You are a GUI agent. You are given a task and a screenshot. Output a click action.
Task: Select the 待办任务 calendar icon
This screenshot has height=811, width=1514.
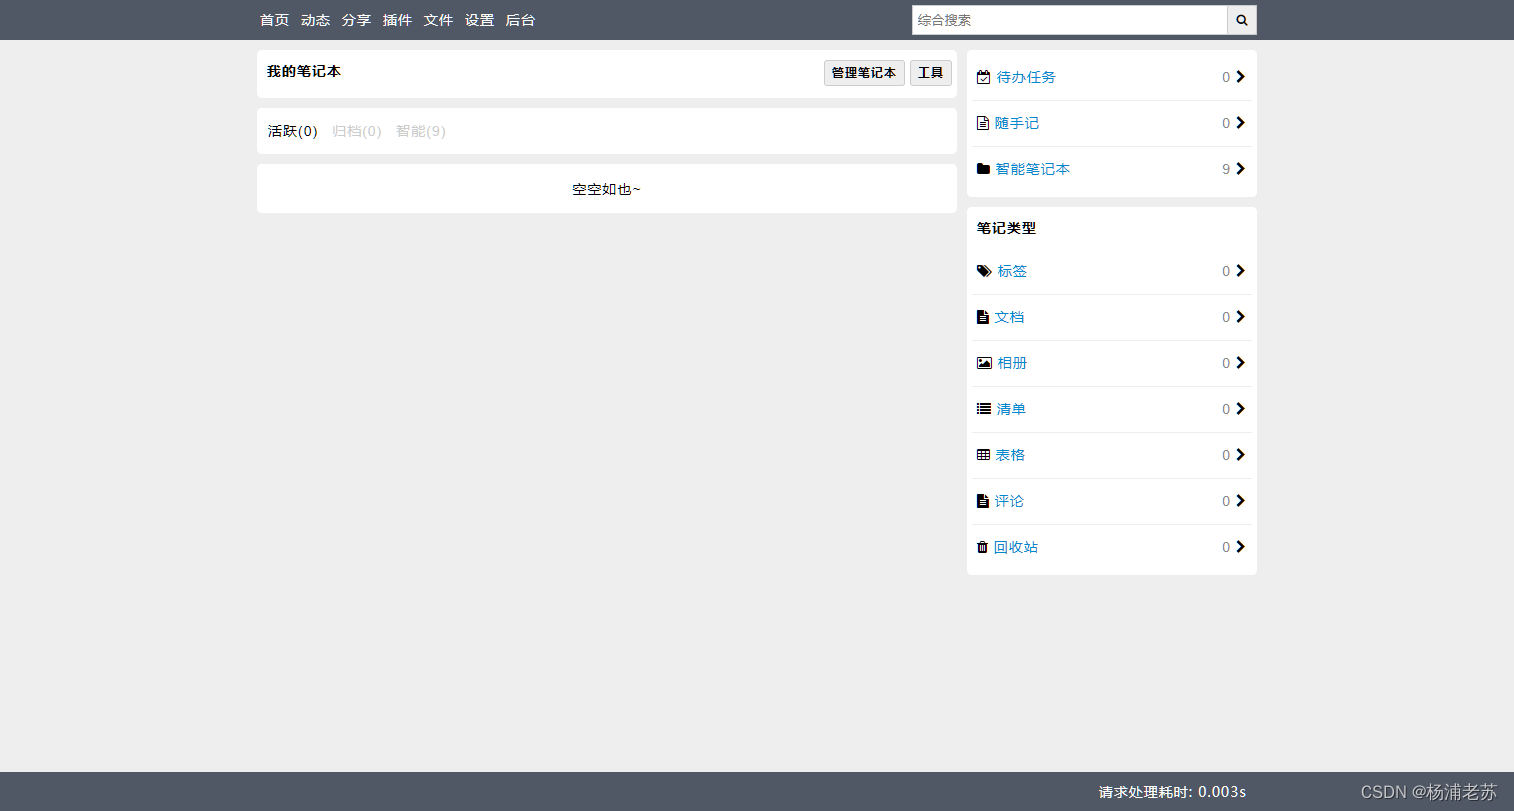[x=982, y=76]
